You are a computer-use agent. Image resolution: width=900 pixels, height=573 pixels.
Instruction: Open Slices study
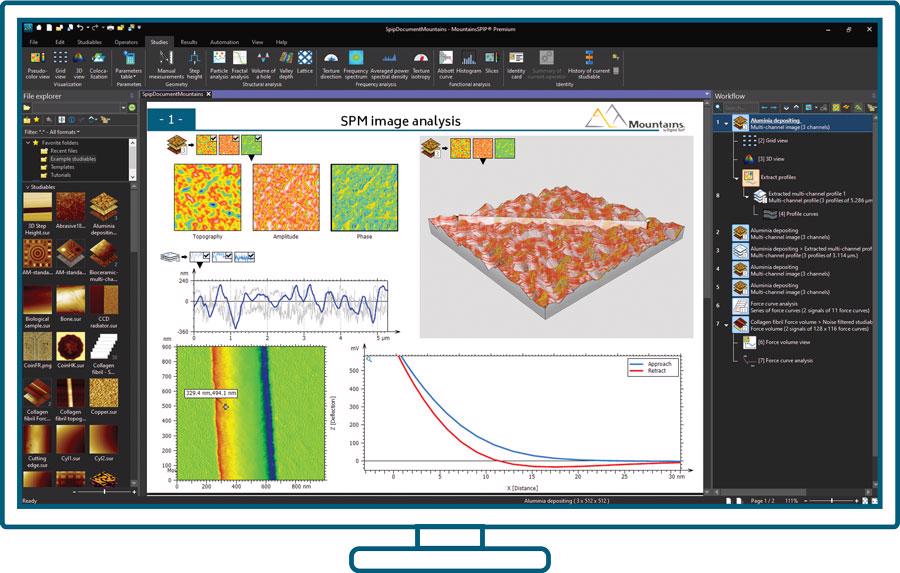point(492,63)
